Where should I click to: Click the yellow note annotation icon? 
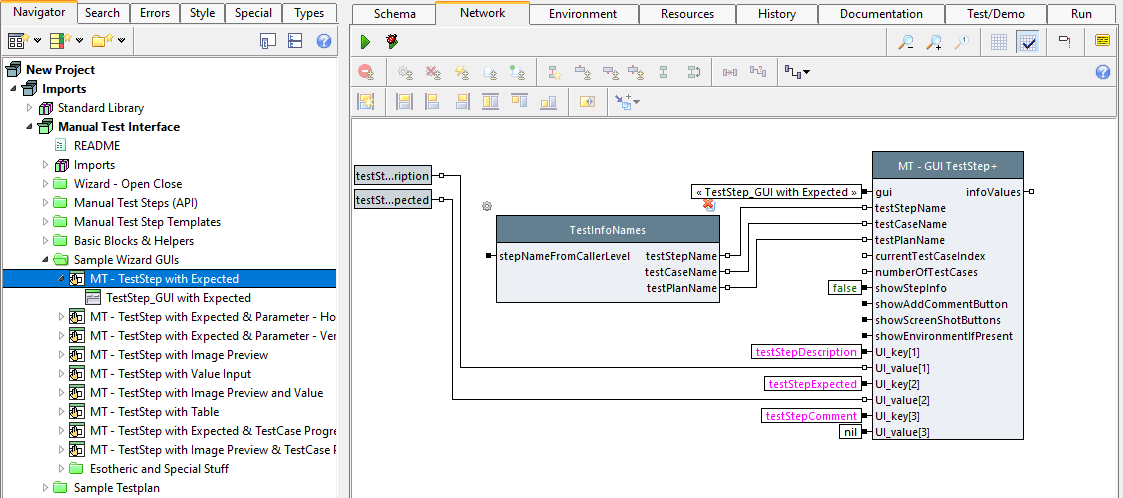(1102, 42)
